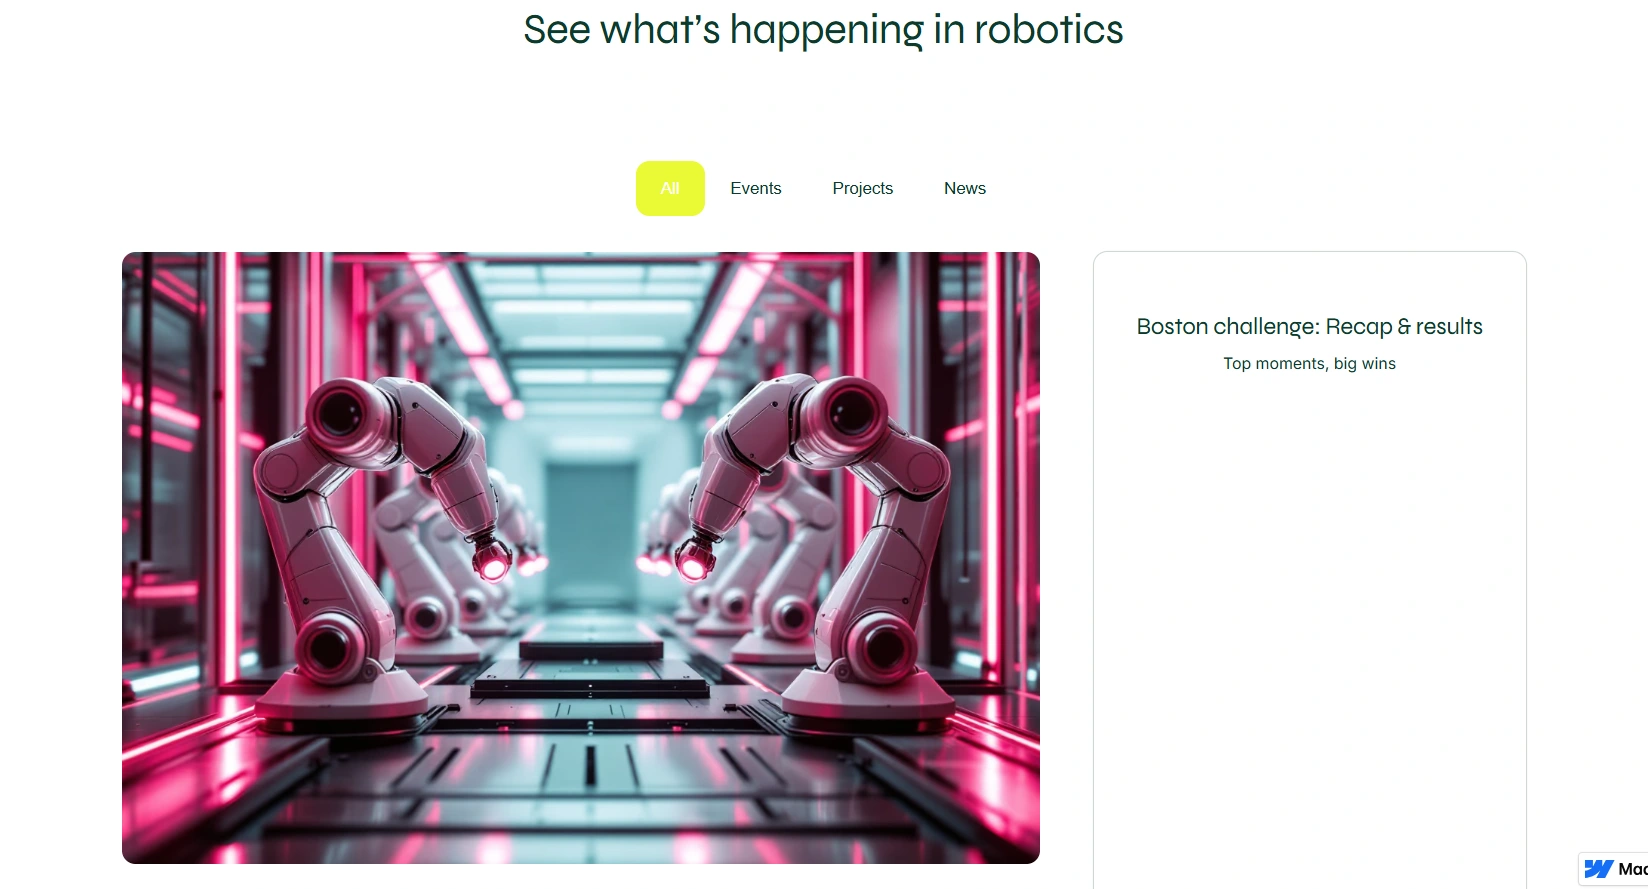The width and height of the screenshot is (1648, 889).
Task: Click the glowing gripper of left robot arm
Action: point(492,560)
